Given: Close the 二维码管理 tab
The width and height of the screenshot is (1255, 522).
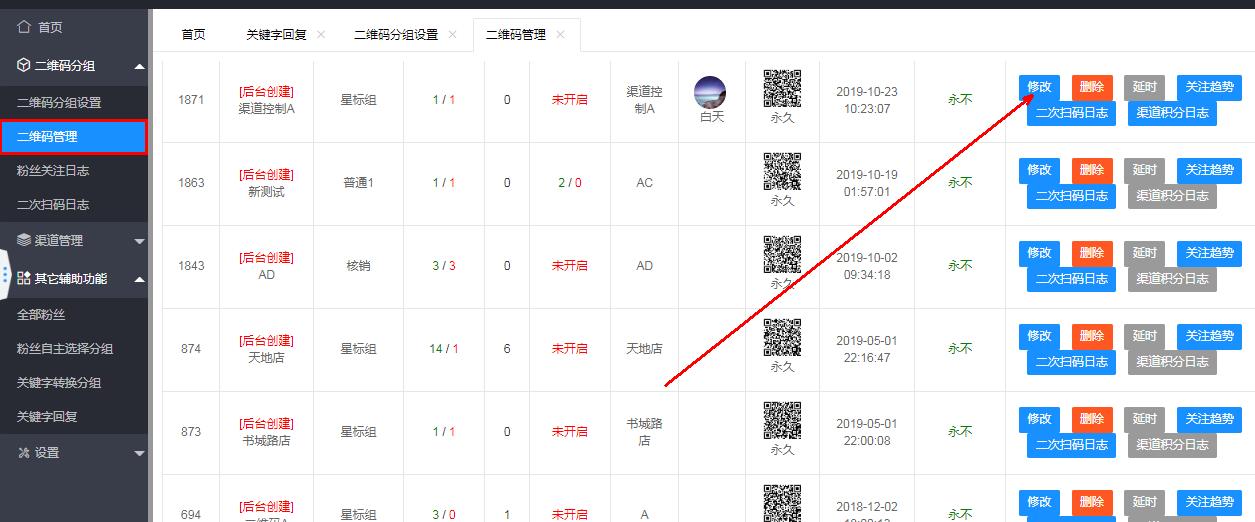Looking at the screenshot, I should click(x=560, y=34).
